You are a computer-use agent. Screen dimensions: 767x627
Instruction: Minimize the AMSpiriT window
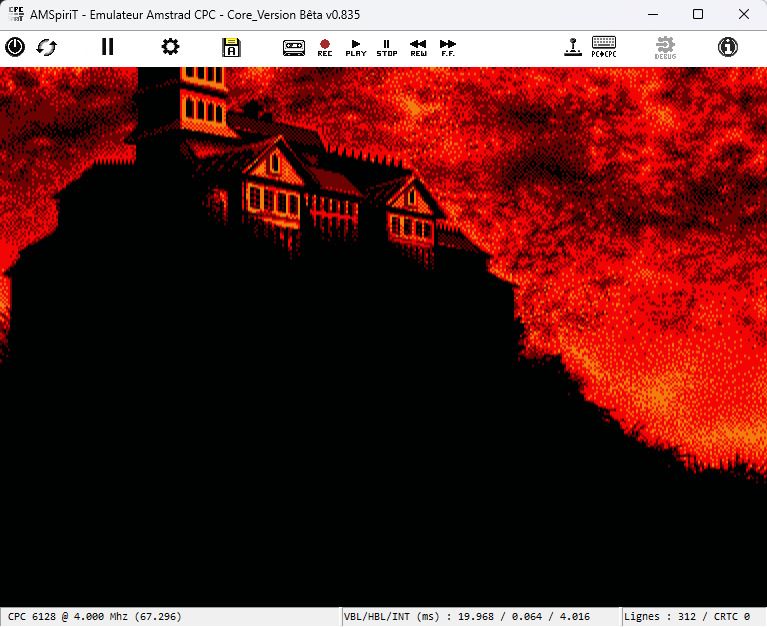tap(653, 14)
